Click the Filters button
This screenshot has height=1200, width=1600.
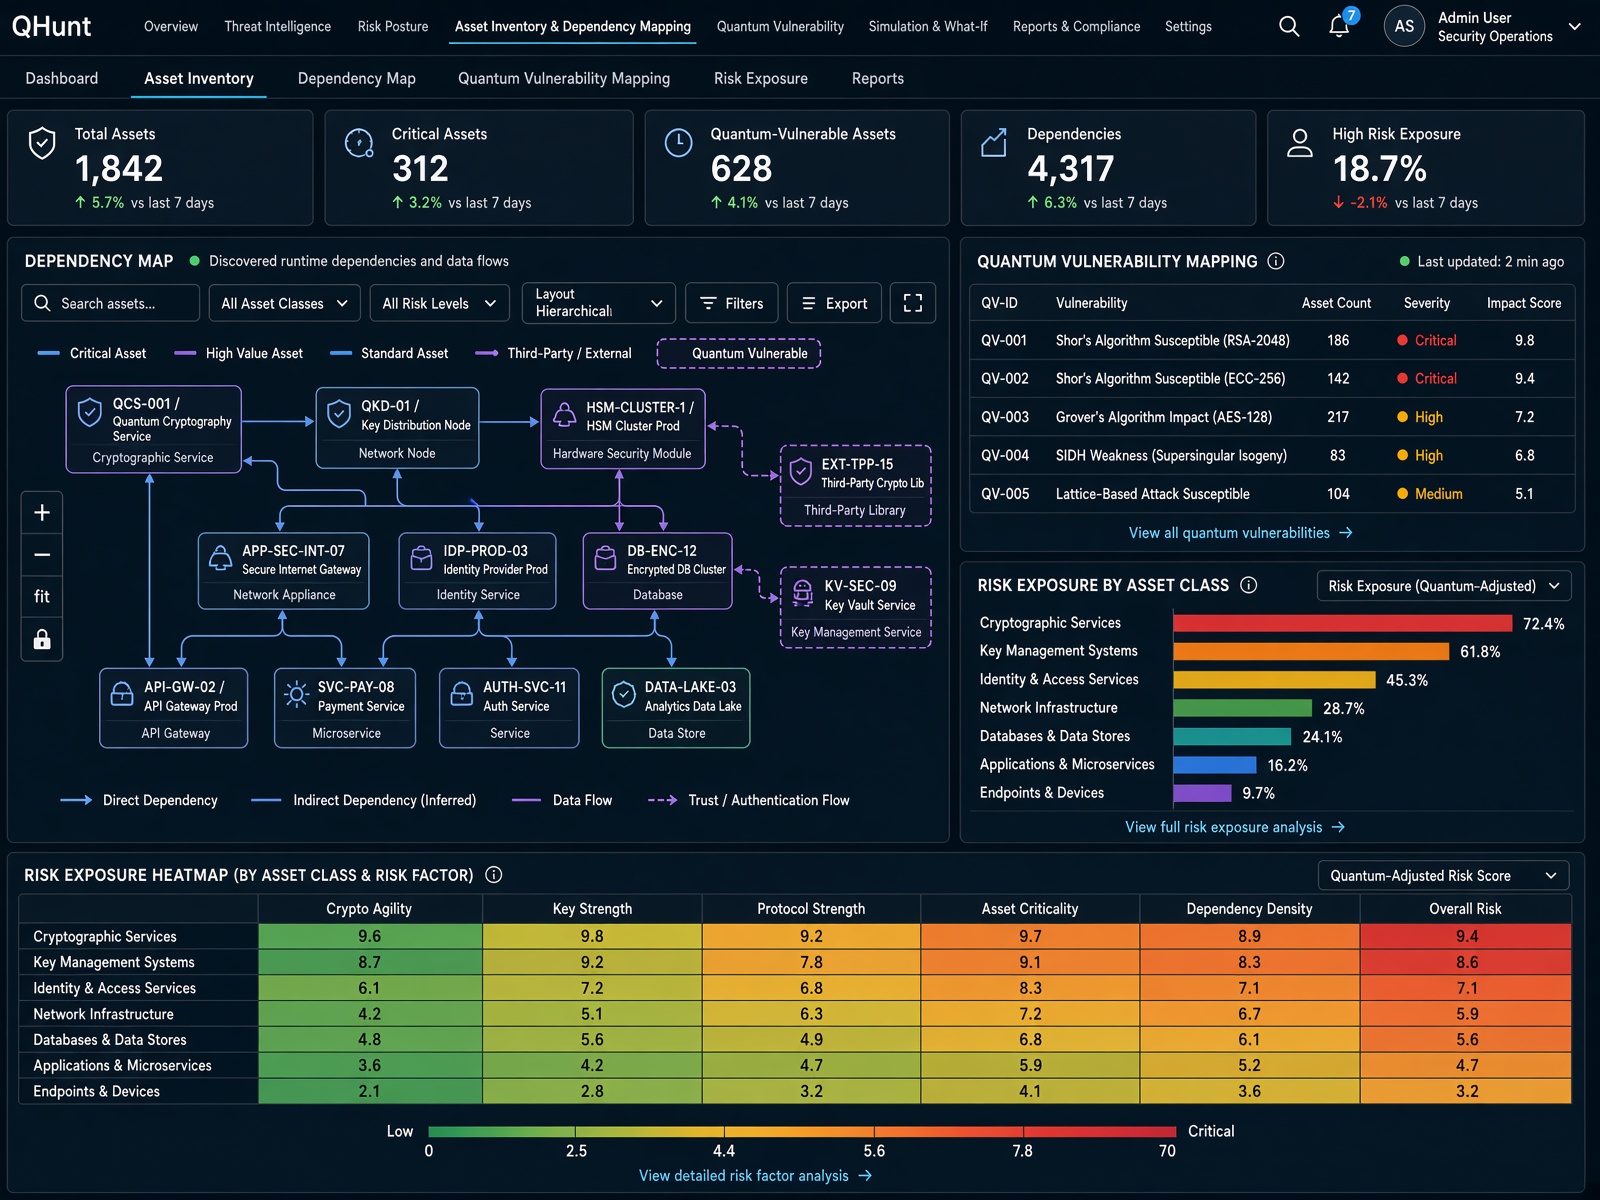(732, 303)
